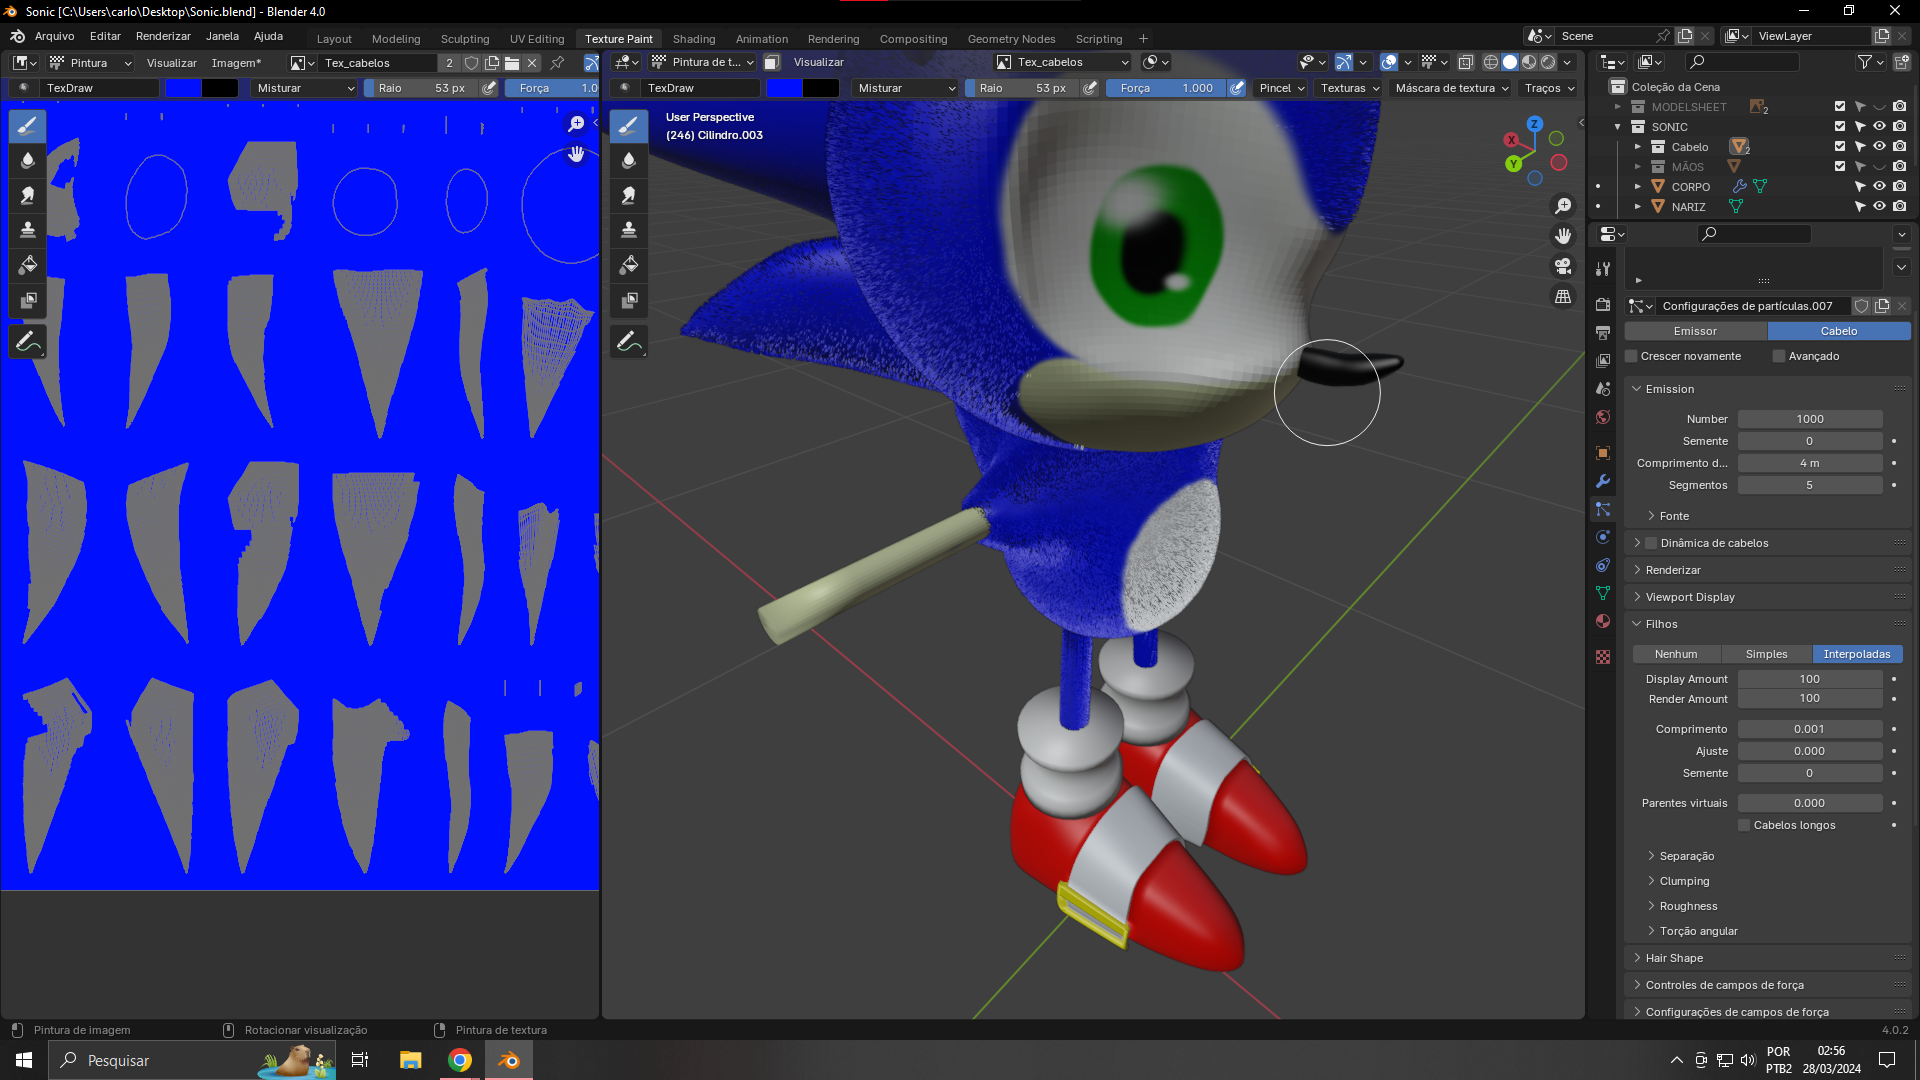1920x1080 pixels.
Task: Expand the Hair Shape panel
Action: point(1674,958)
